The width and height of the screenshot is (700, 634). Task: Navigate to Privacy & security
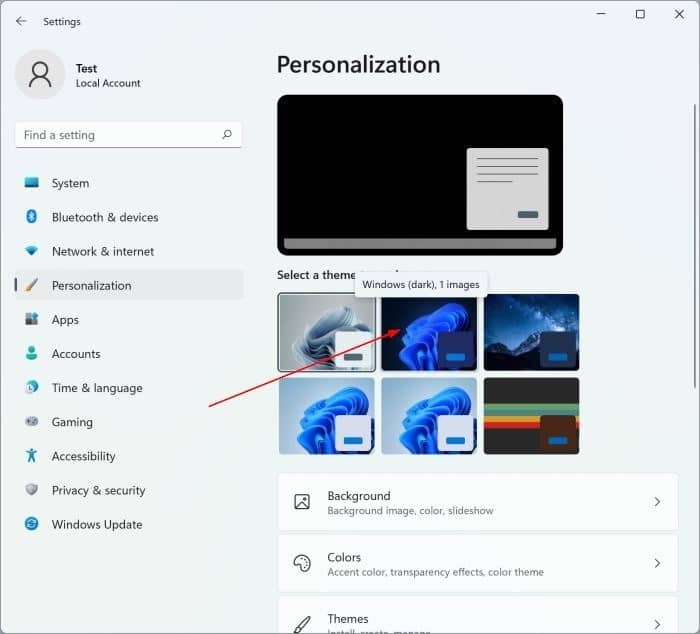point(129,490)
